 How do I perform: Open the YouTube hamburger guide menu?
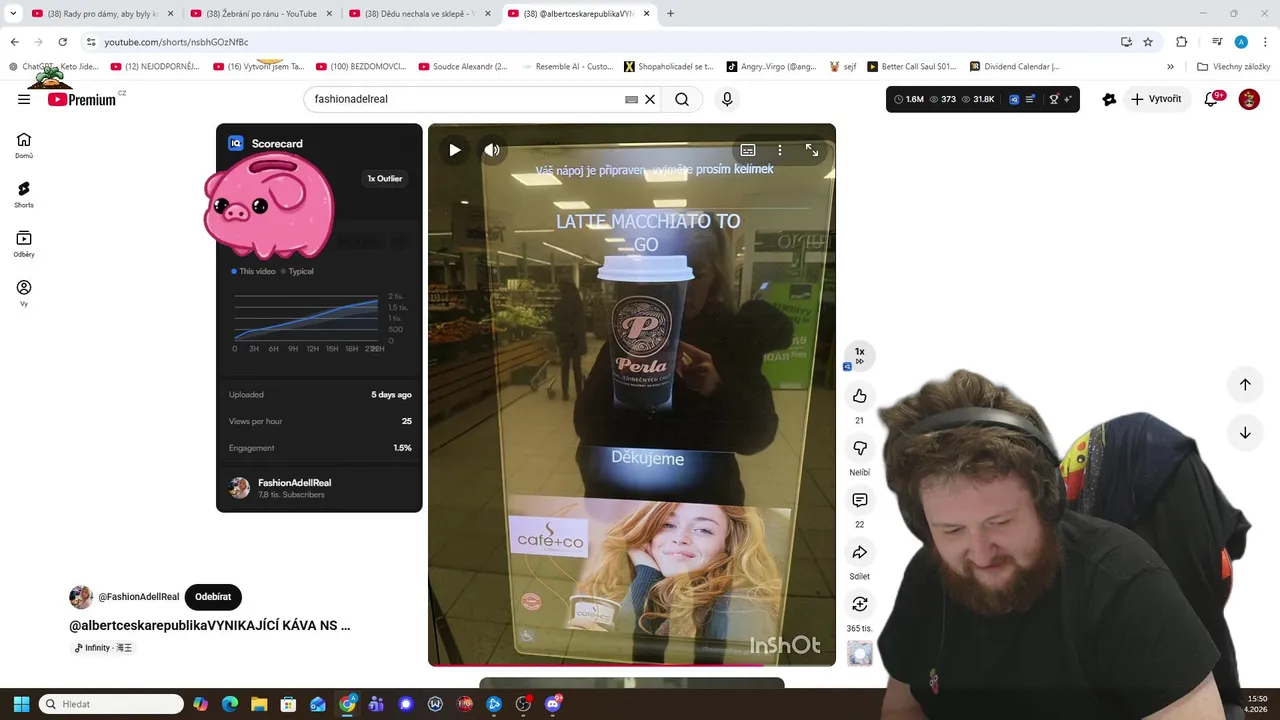24,99
